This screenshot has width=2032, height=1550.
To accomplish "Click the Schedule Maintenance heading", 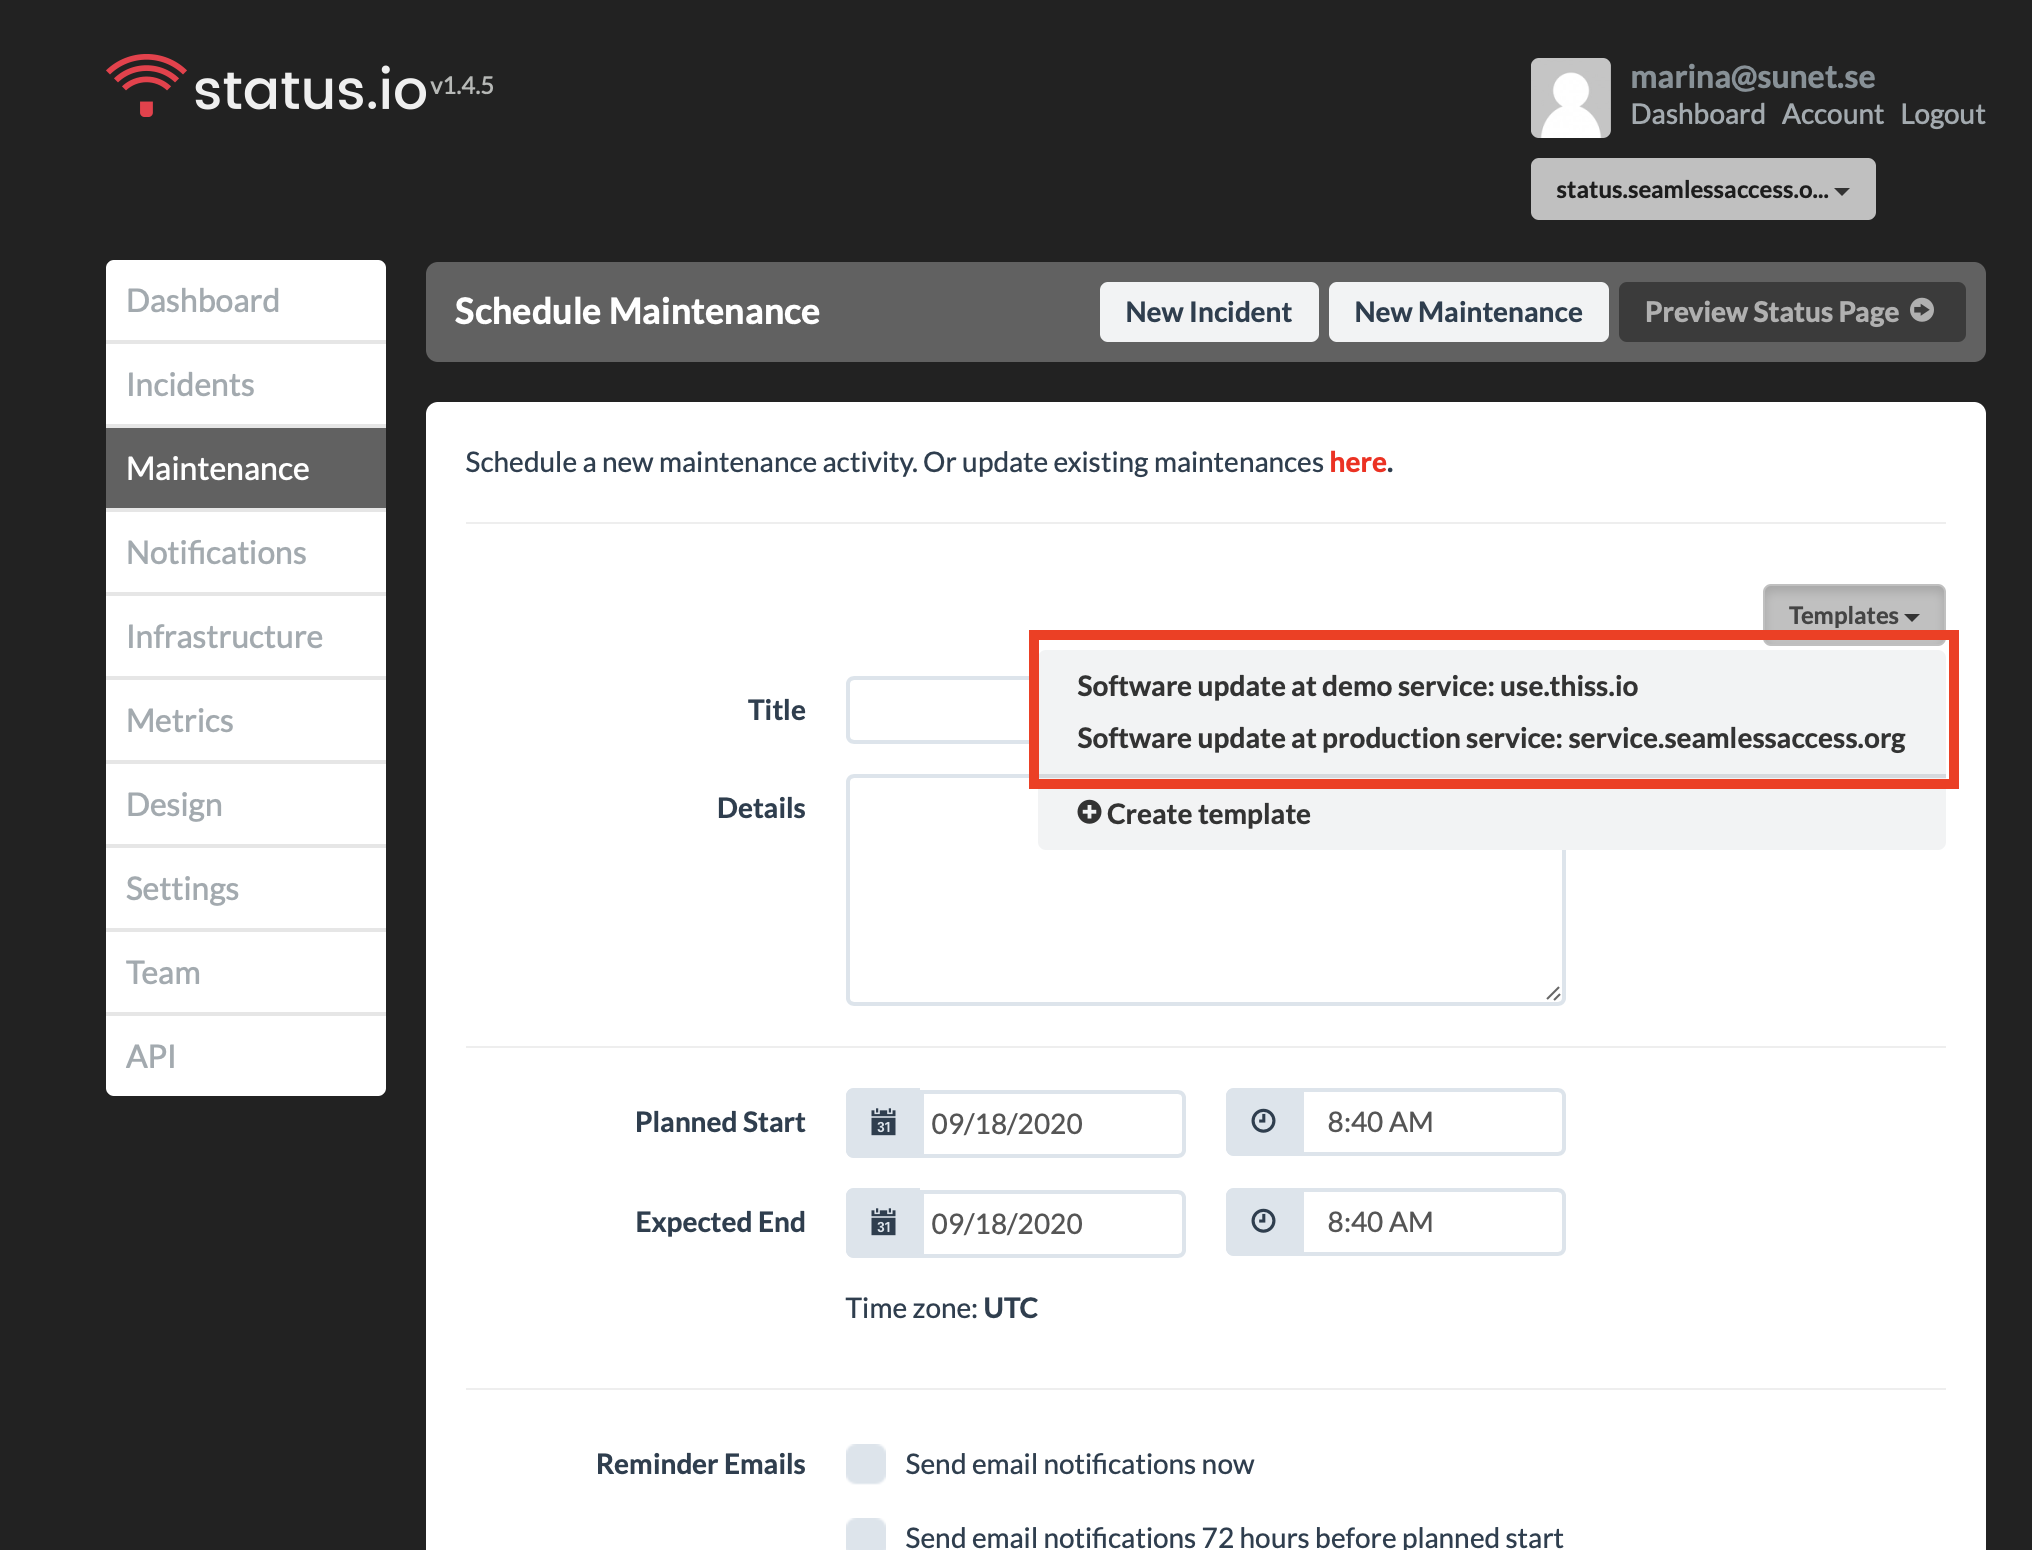I will click(637, 312).
